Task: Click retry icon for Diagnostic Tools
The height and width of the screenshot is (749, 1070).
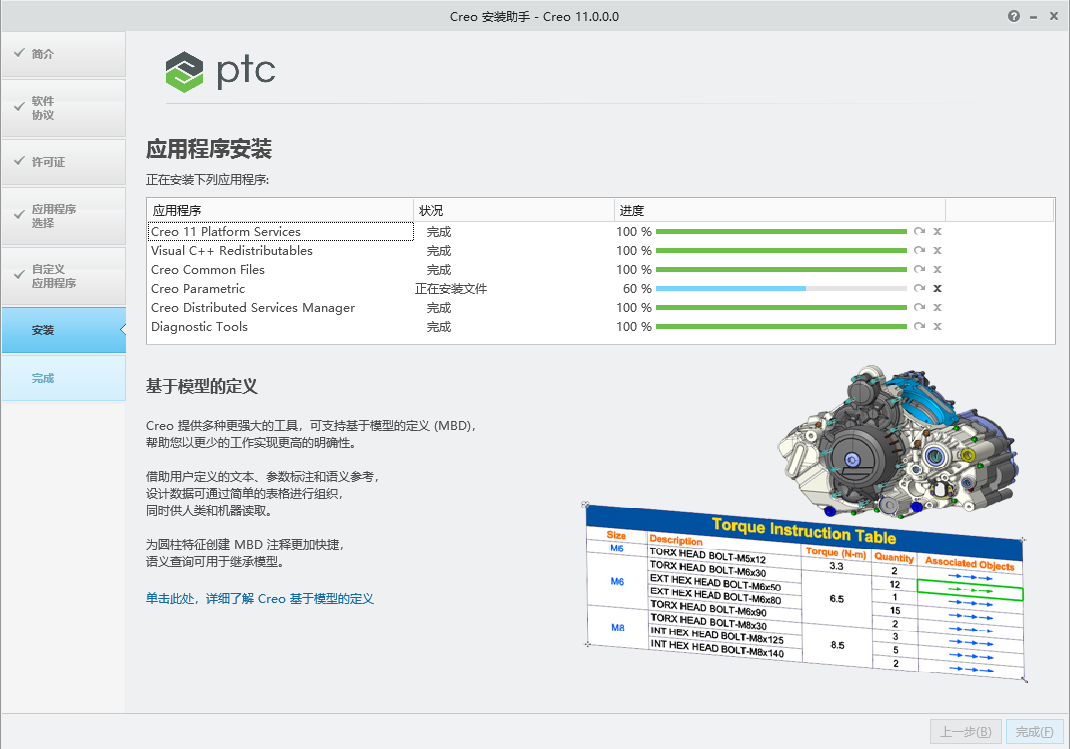Action: pyautogui.click(x=919, y=327)
